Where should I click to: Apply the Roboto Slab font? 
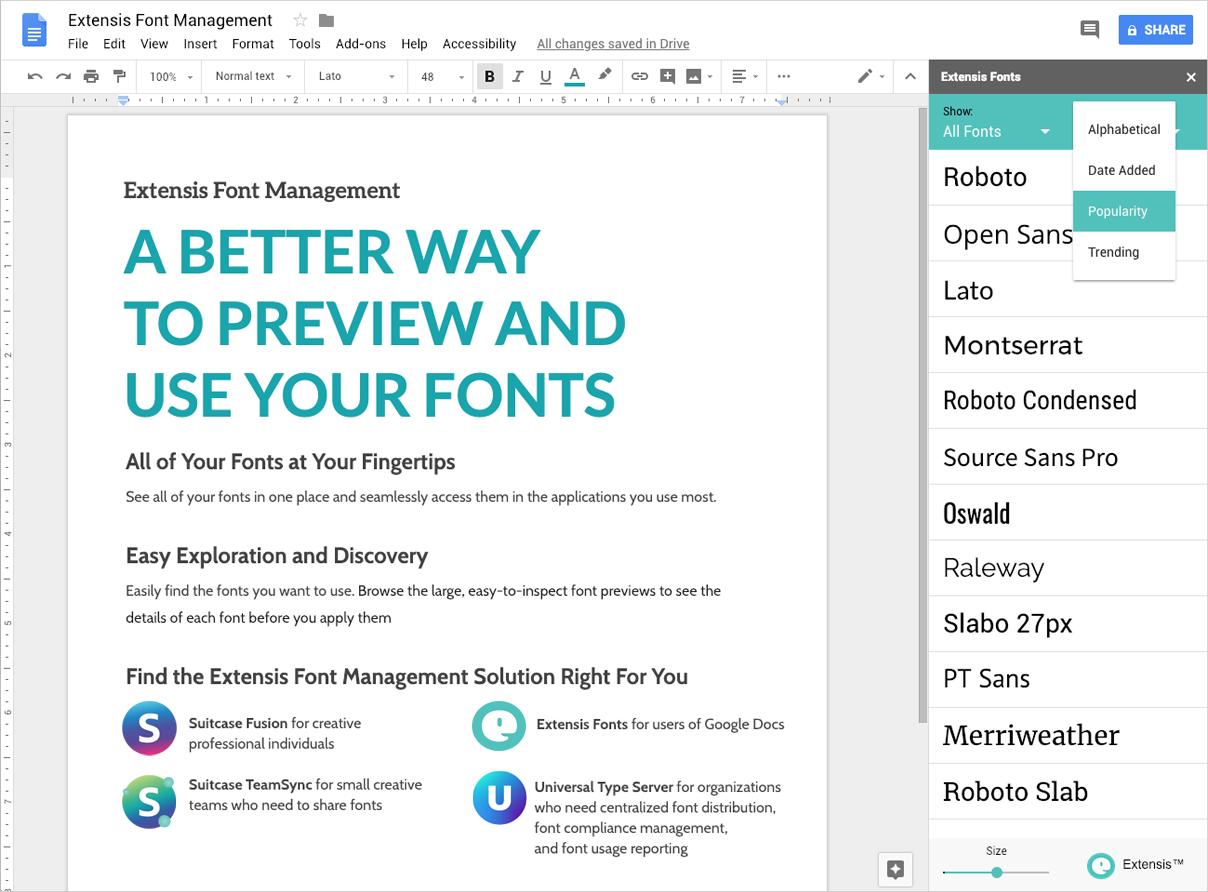pyautogui.click(x=1068, y=791)
